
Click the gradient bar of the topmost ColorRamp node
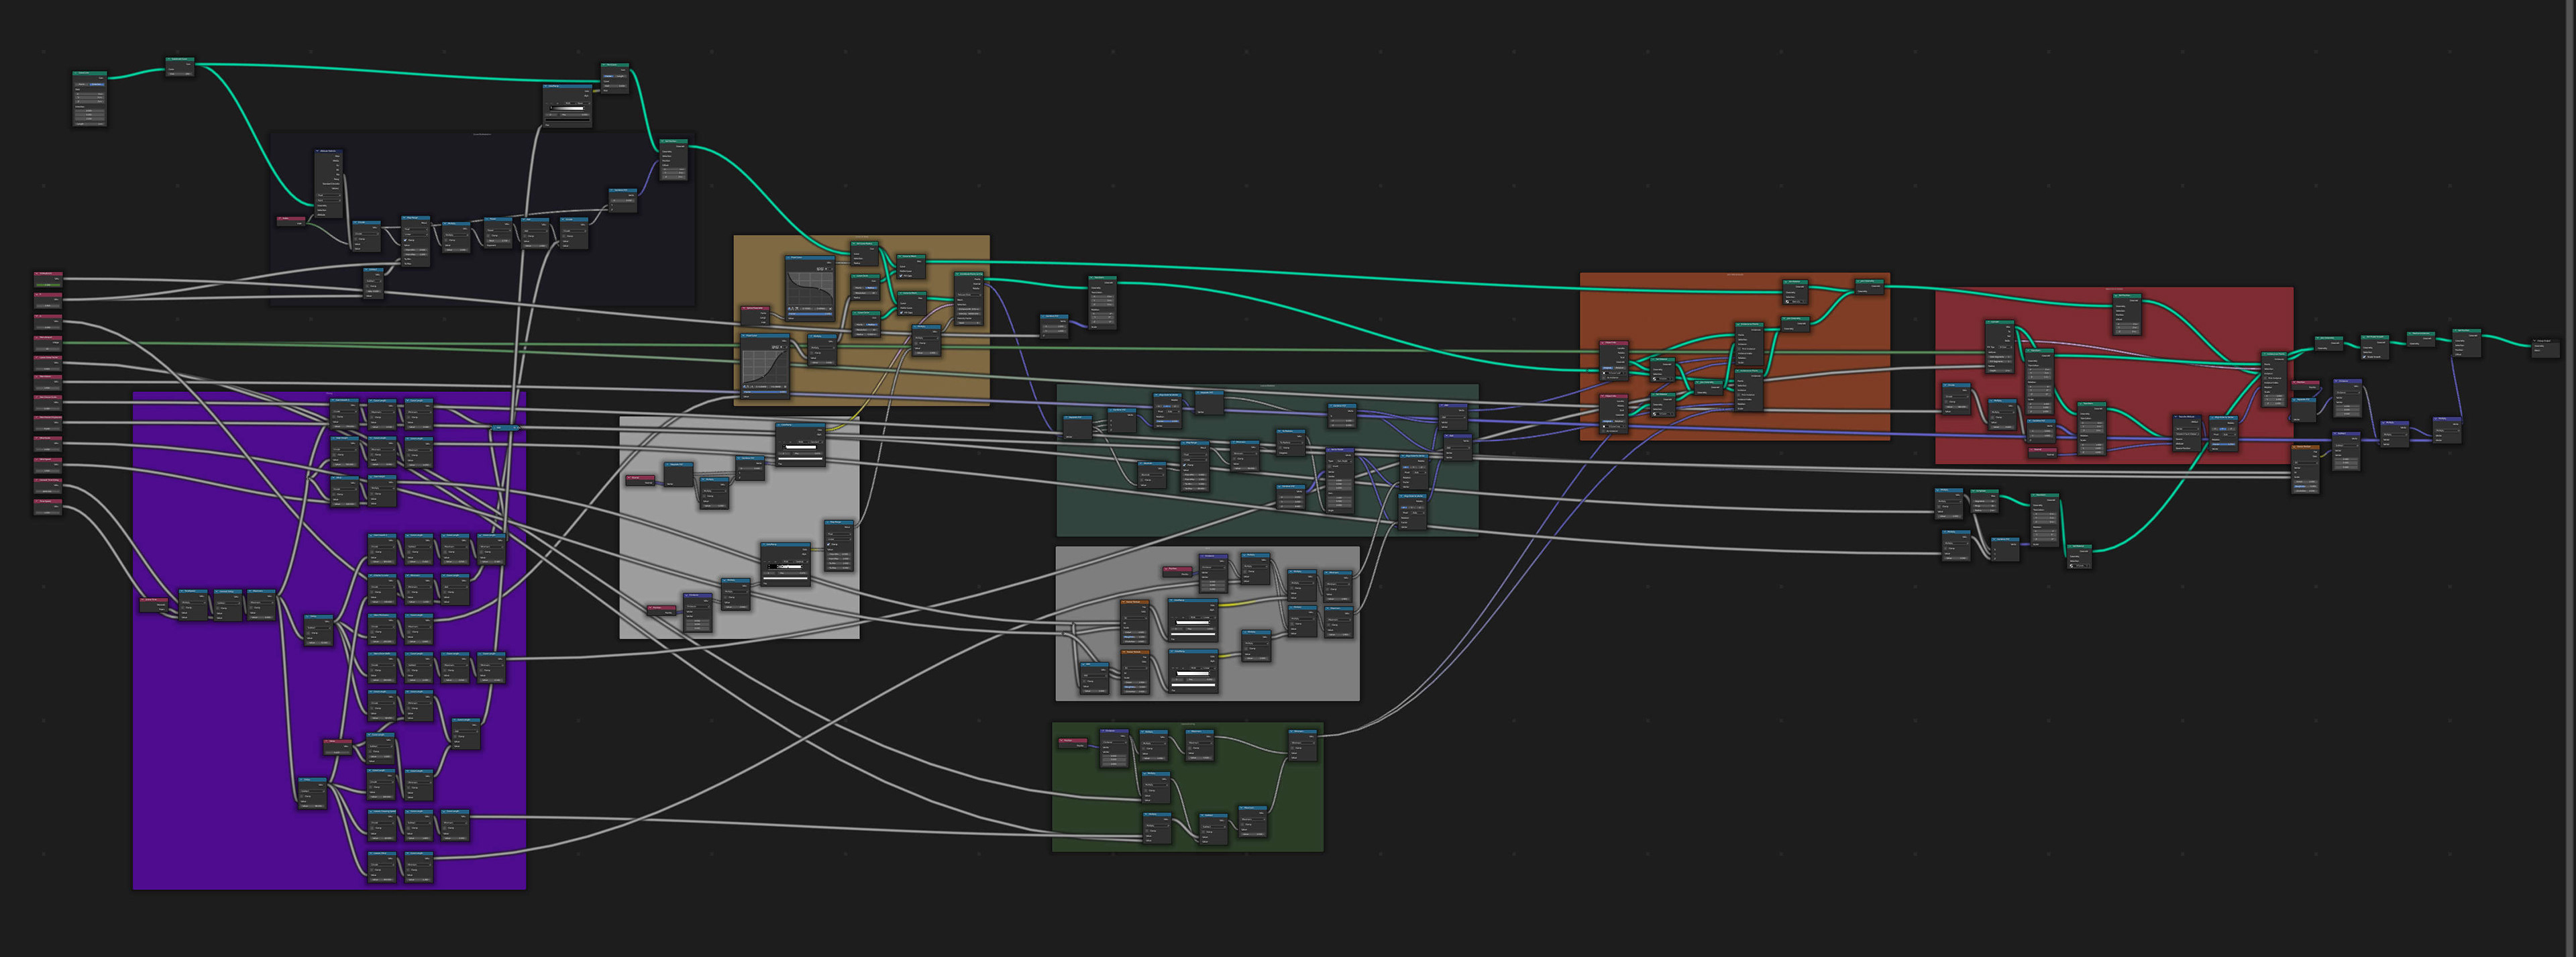(x=567, y=108)
